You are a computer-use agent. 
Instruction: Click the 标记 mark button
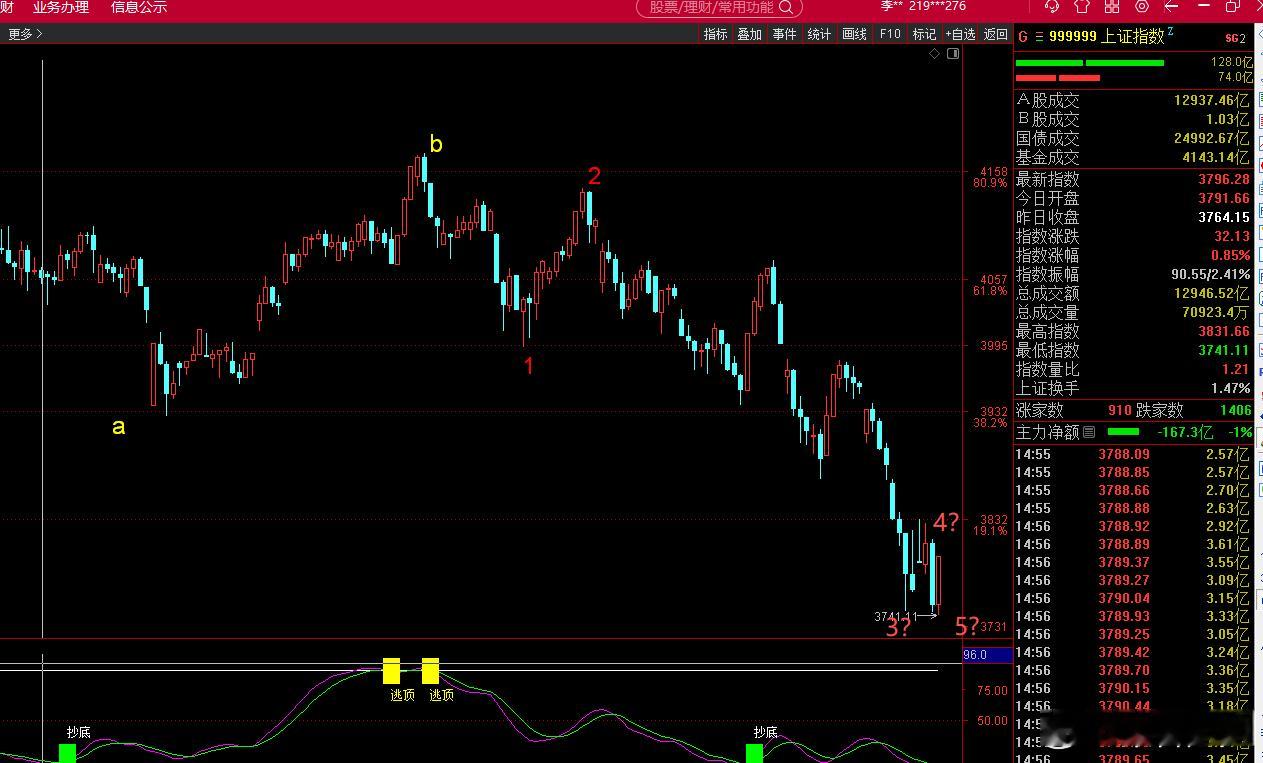[x=924, y=34]
